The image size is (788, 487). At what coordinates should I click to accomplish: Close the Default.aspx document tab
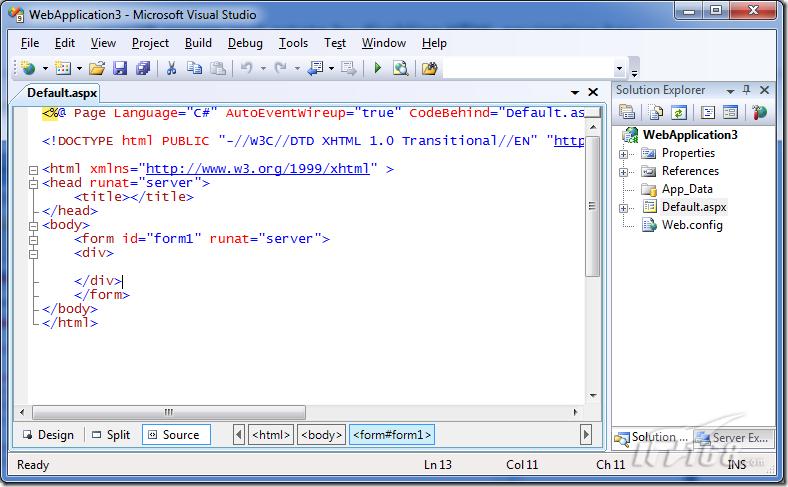pyautogui.click(x=593, y=92)
